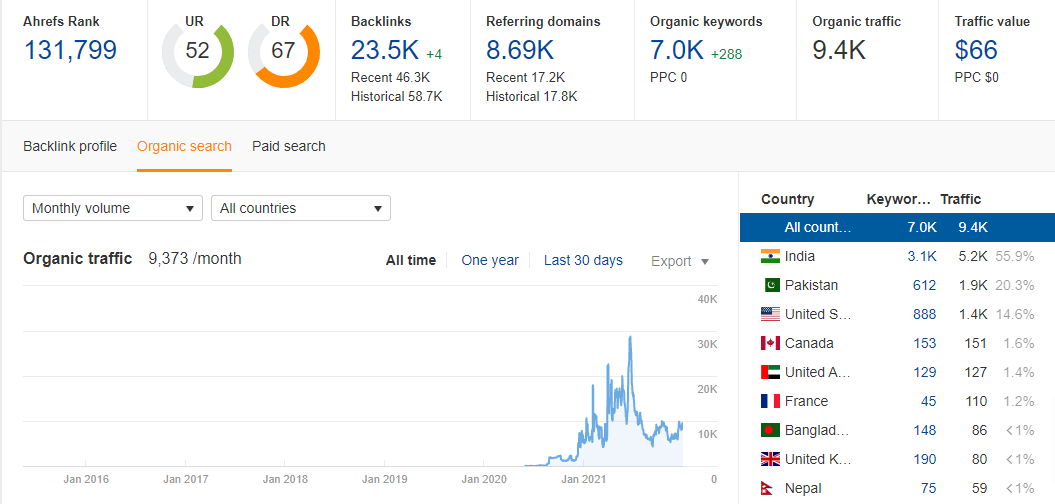
Task: Click the 30K traffic peak on chart
Action: tap(630, 338)
